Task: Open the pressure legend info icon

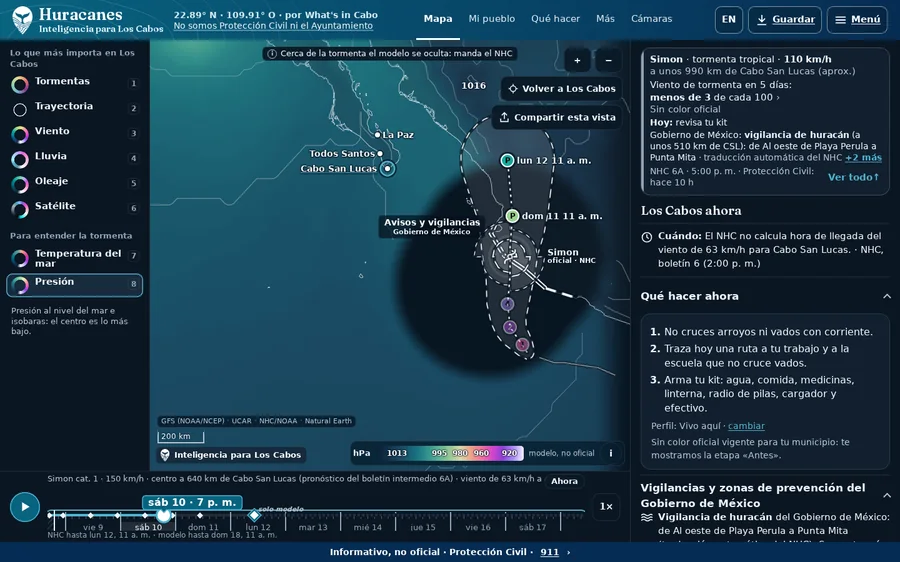Action: [x=611, y=453]
